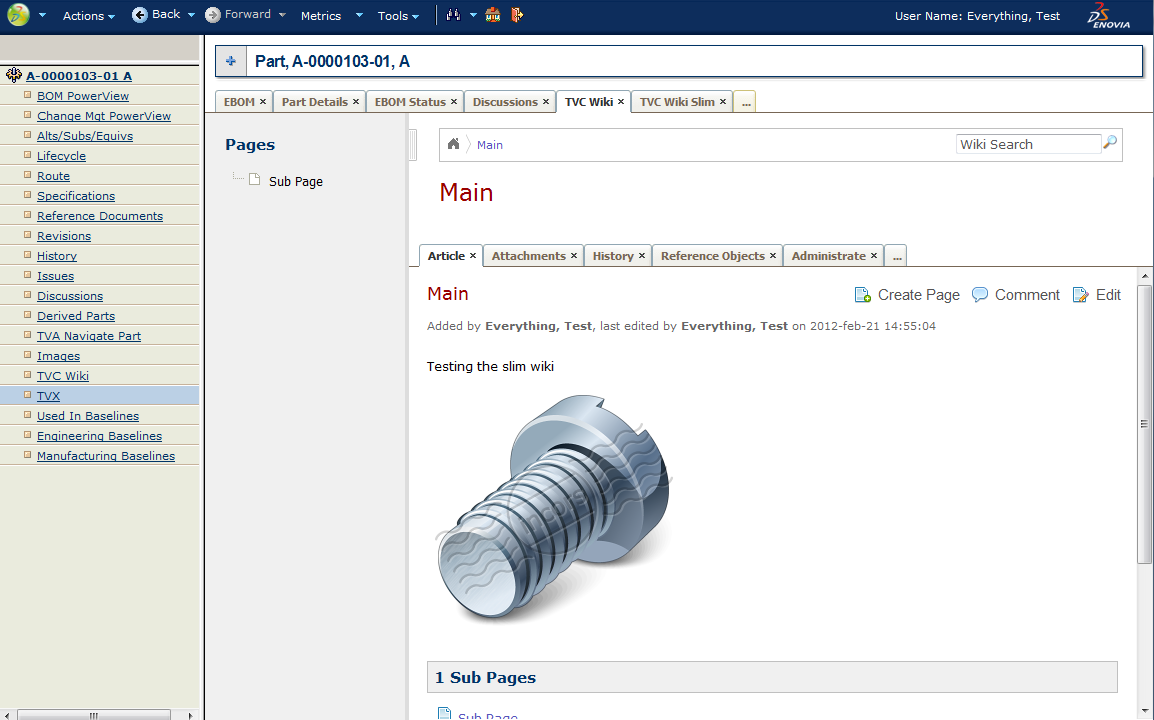Image resolution: width=1154 pixels, height=720 pixels.
Task: Open the Tools dropdown menu
Action: point(398,16)
